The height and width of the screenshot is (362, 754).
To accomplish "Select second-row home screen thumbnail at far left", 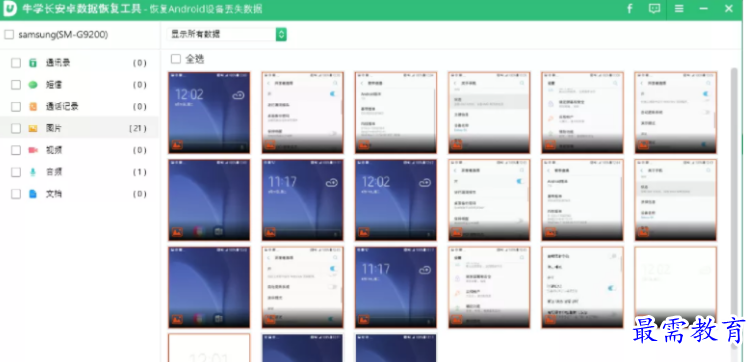I will click(209, 200).
